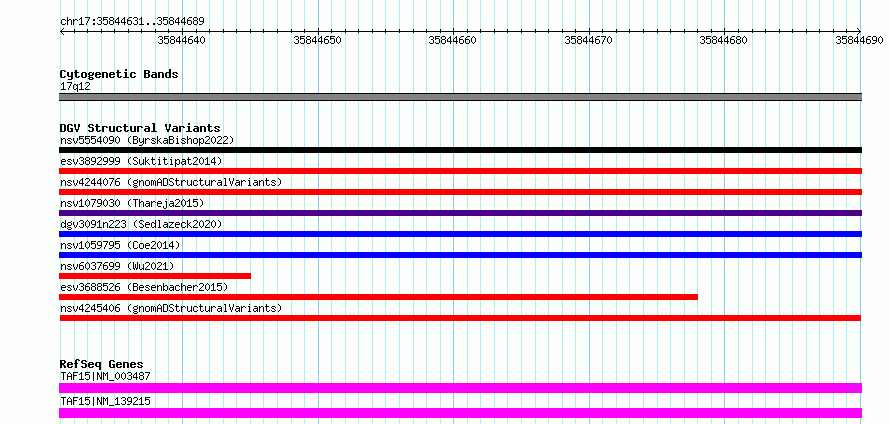
Task: Click the magenta TAF15|NM_003487 gene bar
Action: [x=460, y=388]
